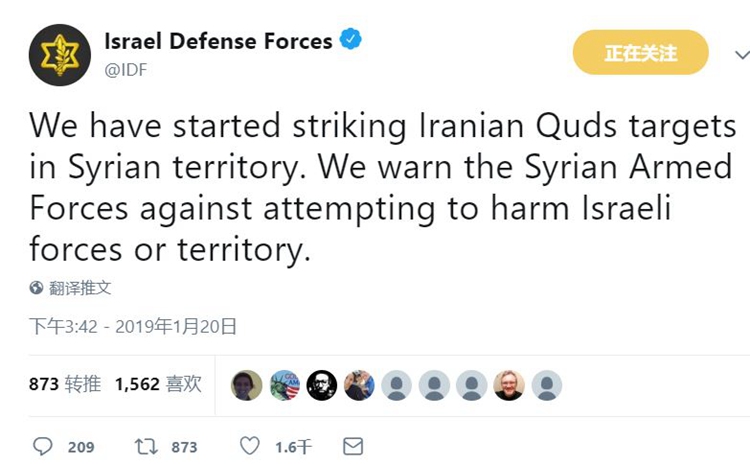Like the tweet with the heart icon
The width and height of the screenshot is (750, 464).
tap(250, 446)
